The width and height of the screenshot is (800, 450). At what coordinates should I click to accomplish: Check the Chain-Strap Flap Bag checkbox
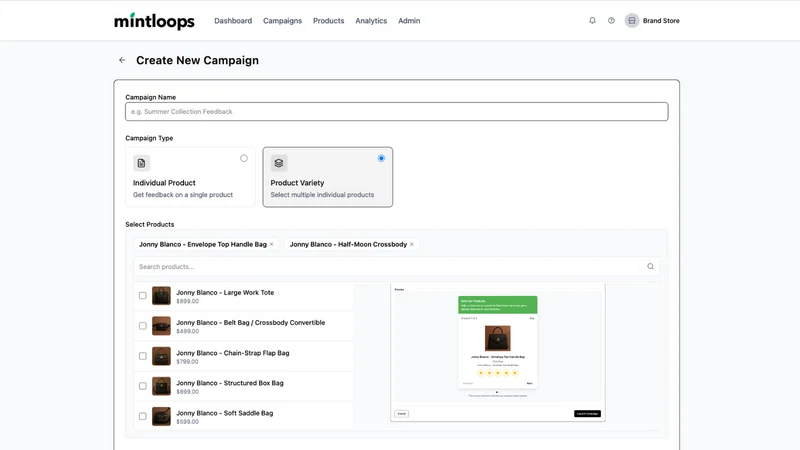pos(143,356)
